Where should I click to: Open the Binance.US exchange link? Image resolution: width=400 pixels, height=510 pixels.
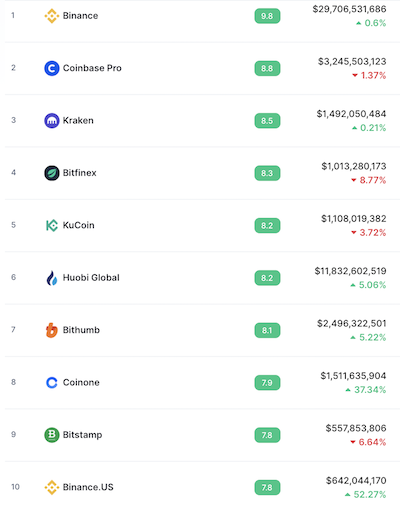click(x=88, y=487)
